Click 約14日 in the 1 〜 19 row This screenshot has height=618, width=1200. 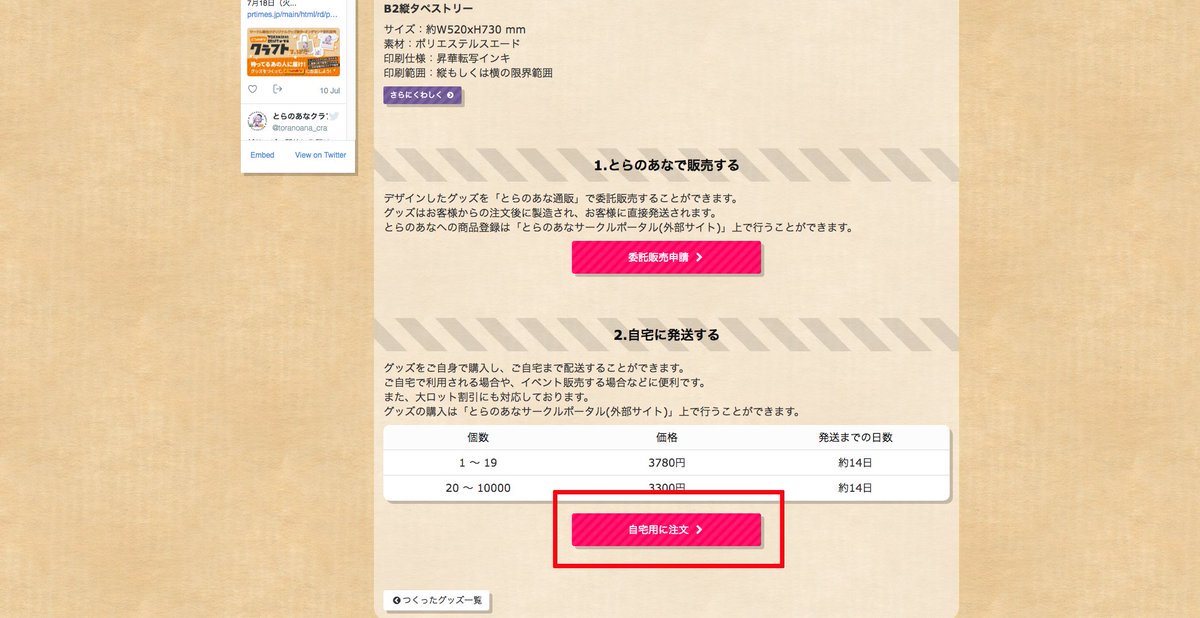(x=855, y=463)
